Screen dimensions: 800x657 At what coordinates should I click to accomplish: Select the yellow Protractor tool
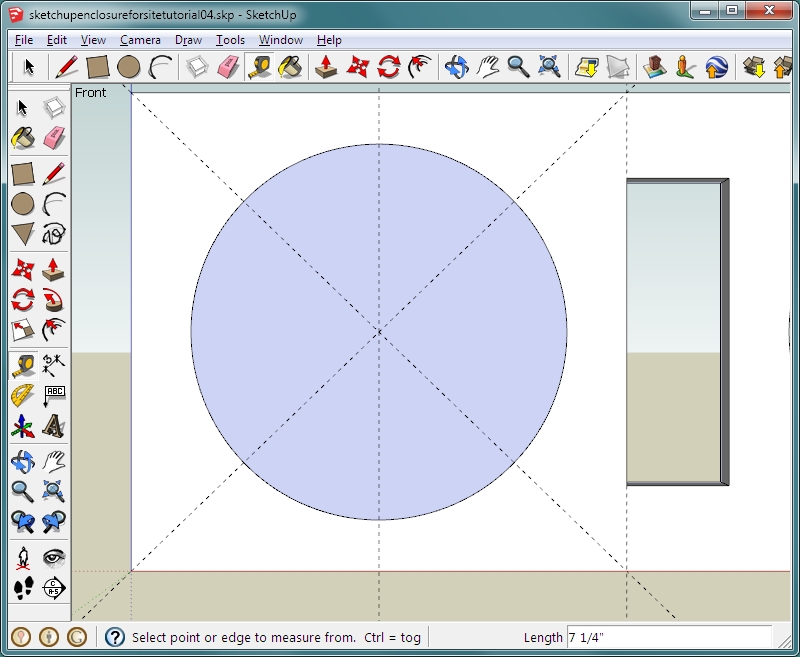pyautogui.click(x=23, y=395)
